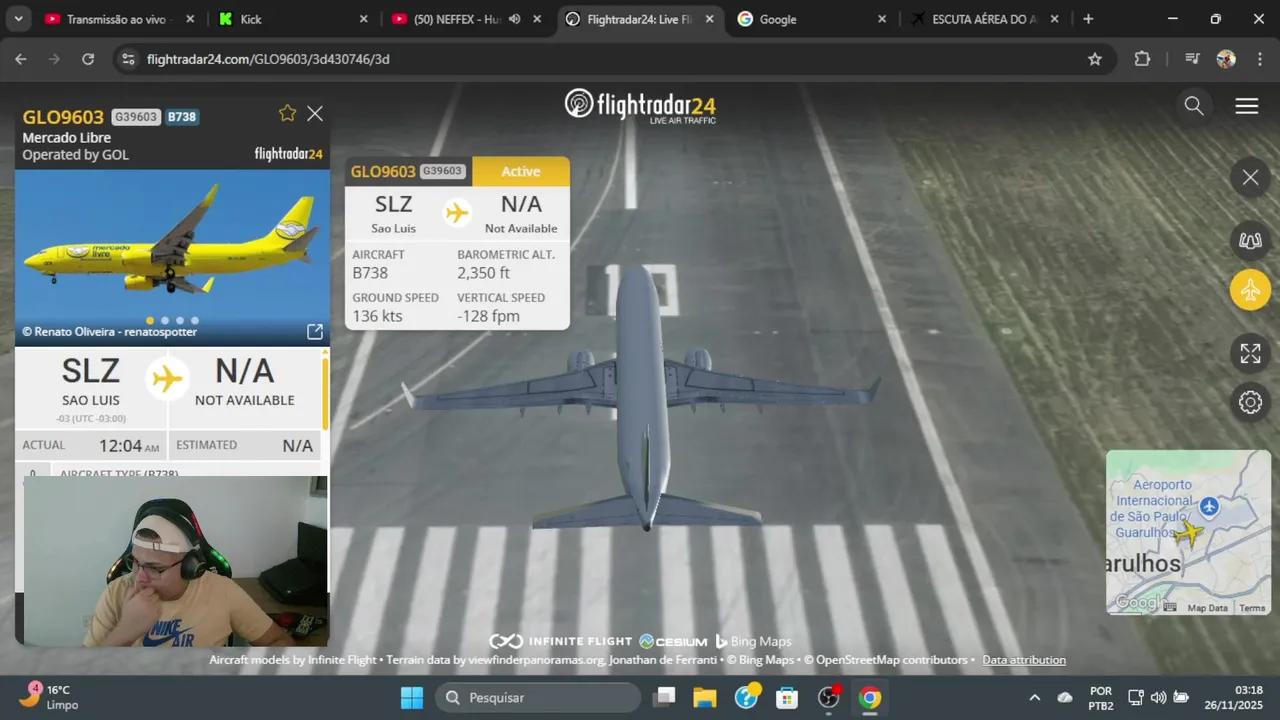Open Microsoft Store from taskbar
The width and height of the screenshot is (1280, 720).
pyautogui.click(x=787, y=697)
